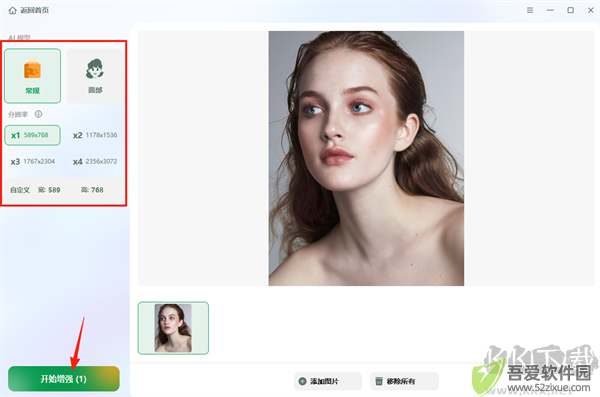The width and height of the screenshot is (600, 397).
Task: Choose x1 589x768 resolution
Action: (x=33, y=135)
